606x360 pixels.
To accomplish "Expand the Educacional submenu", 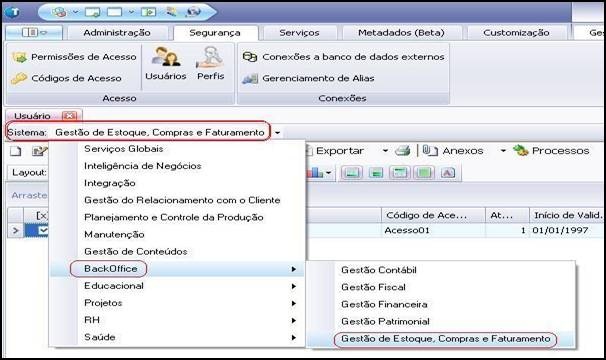I will click(x=177, y=286).
